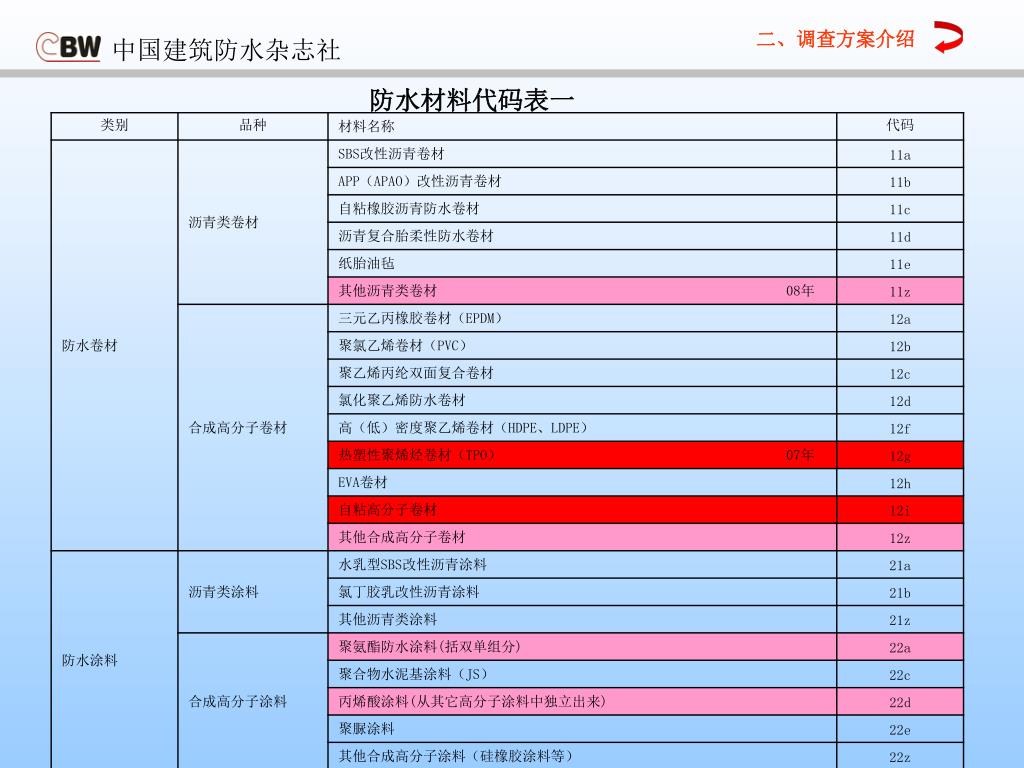Select 'APP（APAO）改性沥青卷材' row

pyautogui.click(x=582, y=182)
